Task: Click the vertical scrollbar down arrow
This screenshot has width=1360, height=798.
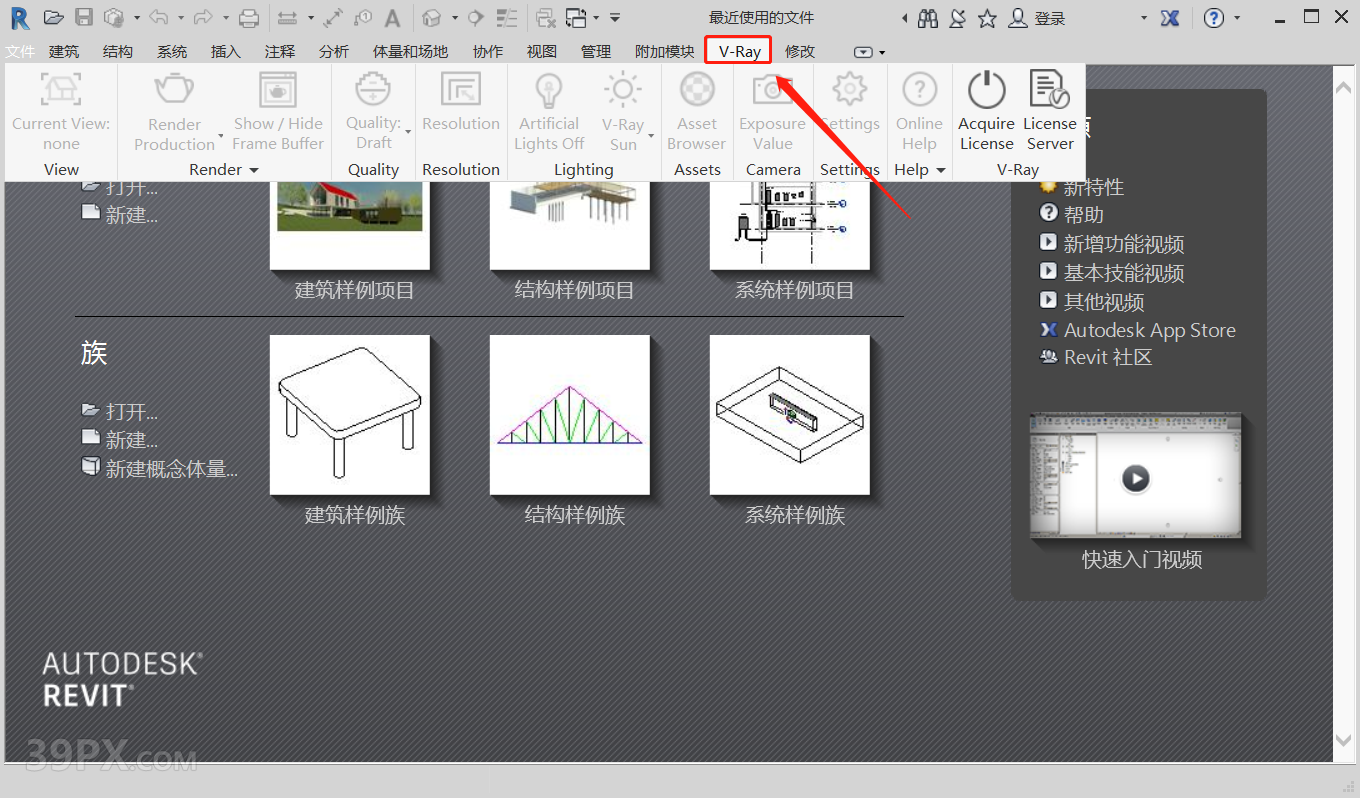Action: coord(1345,740)
